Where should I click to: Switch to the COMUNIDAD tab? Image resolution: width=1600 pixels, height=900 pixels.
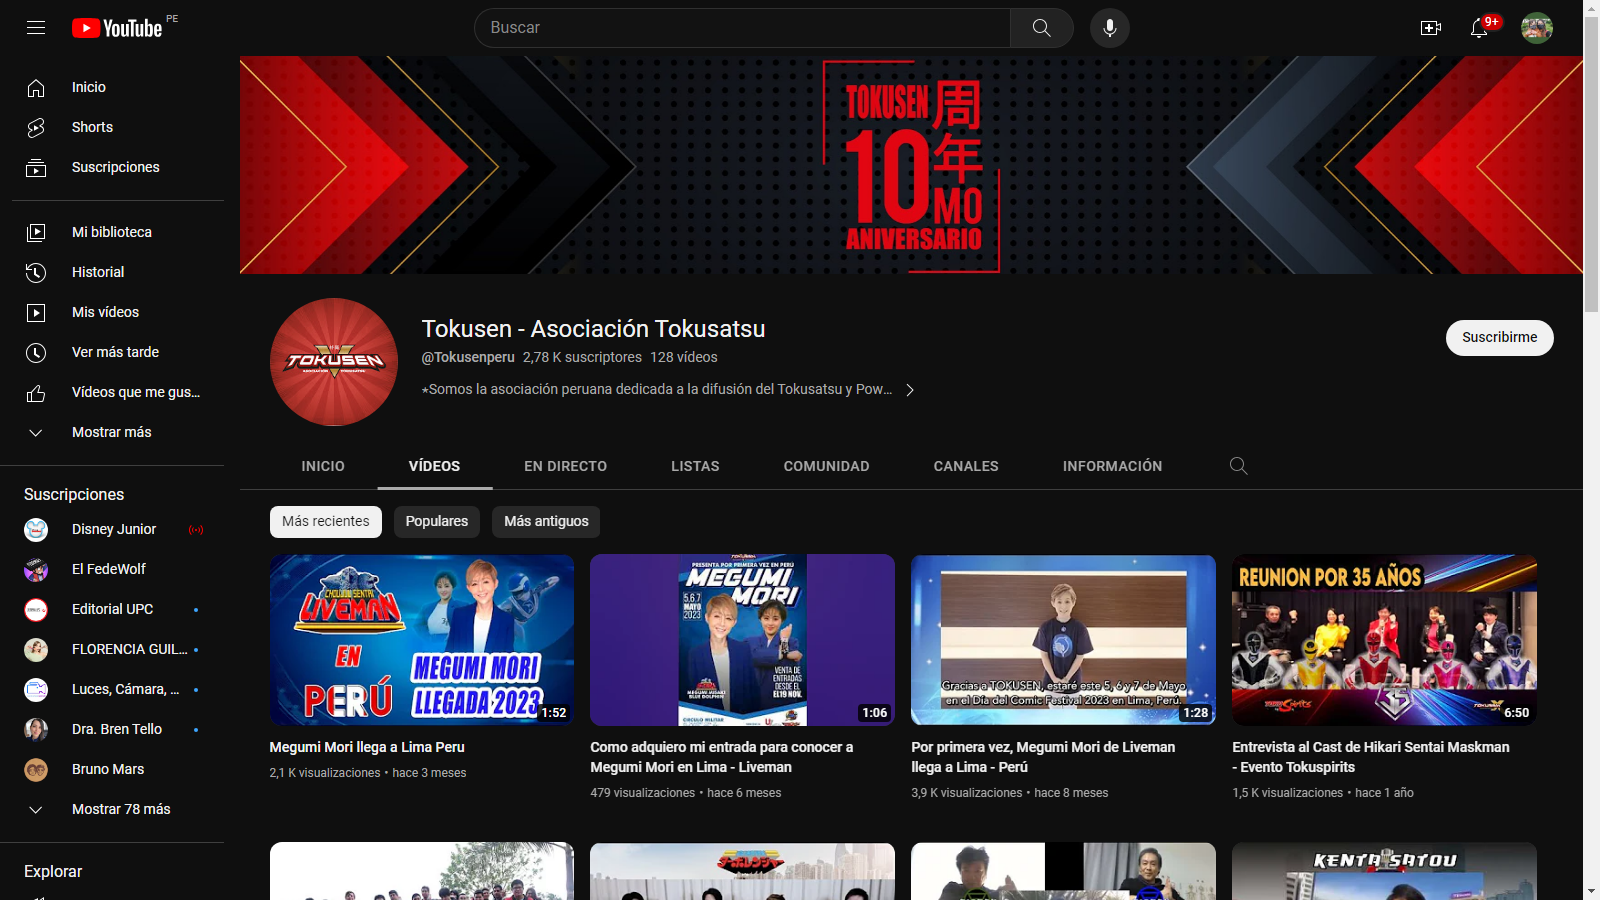tap(827, 466)
